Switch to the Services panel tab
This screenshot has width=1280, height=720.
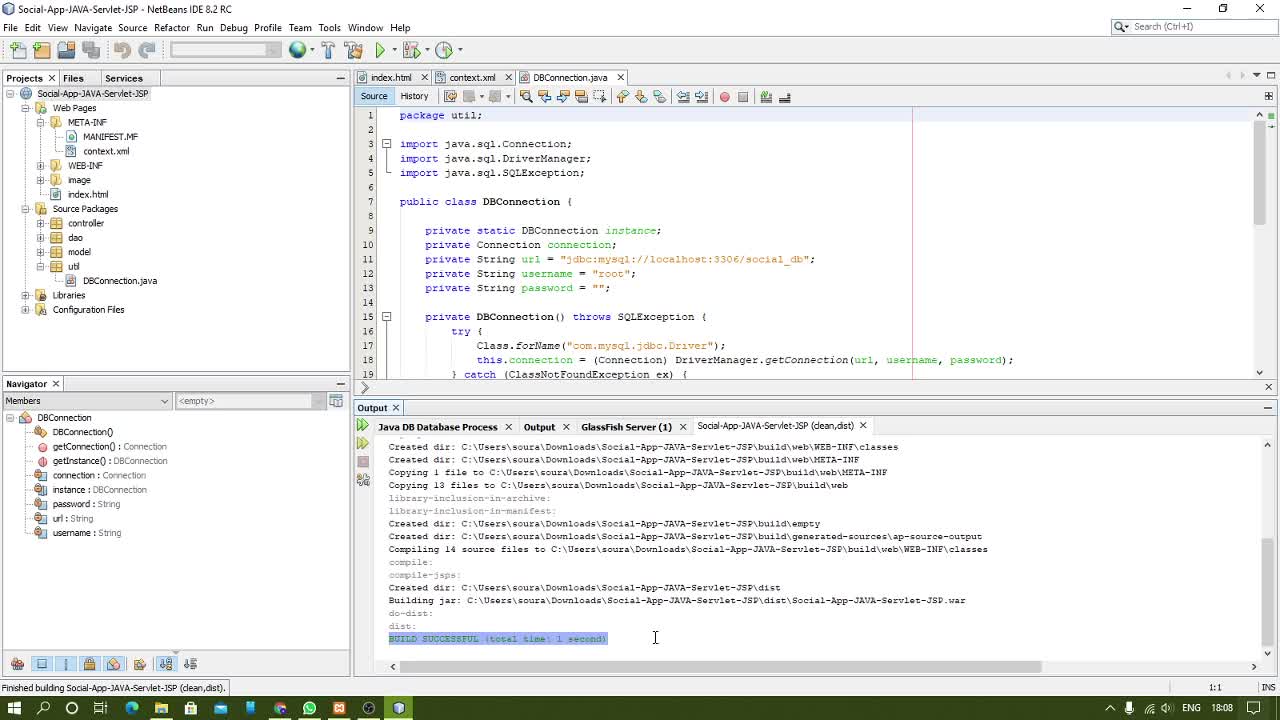pos(123,78)
